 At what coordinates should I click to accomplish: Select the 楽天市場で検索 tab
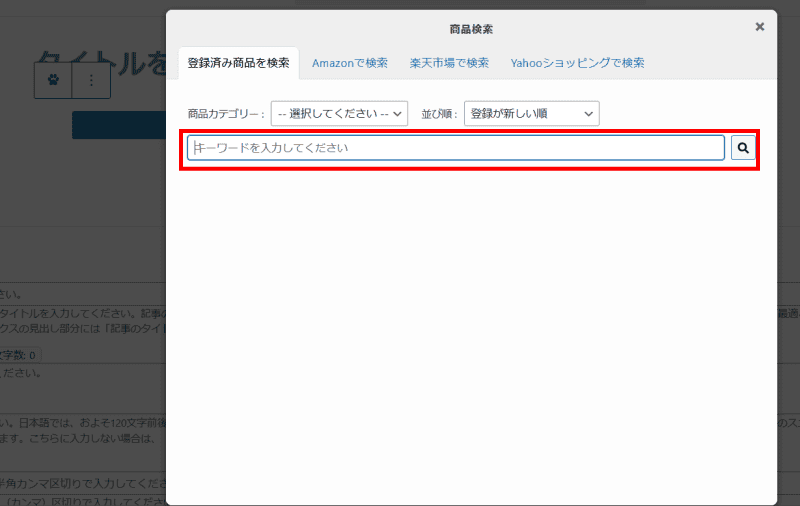pyautogui.click(x=449, y=63)
